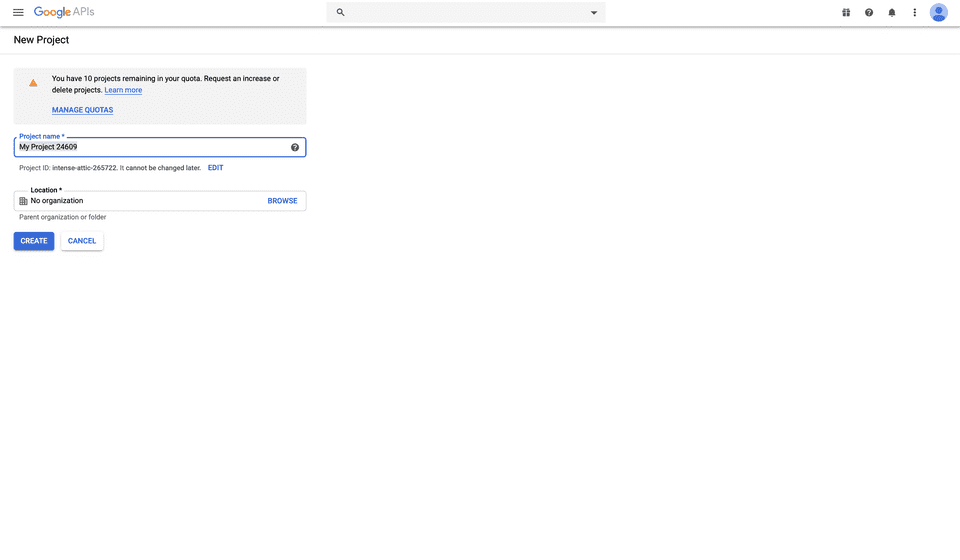Show help tooltip for Project name

pos(294,147)
